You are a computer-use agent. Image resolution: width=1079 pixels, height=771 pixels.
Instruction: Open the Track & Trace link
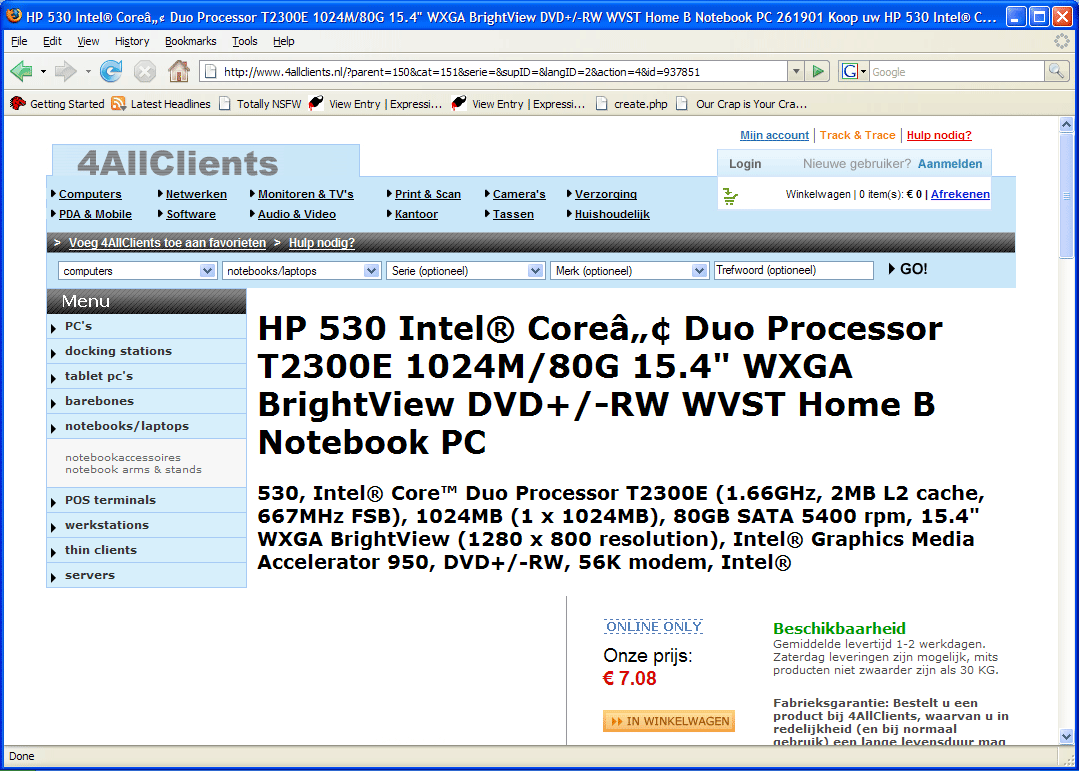[x=857, y=135]
